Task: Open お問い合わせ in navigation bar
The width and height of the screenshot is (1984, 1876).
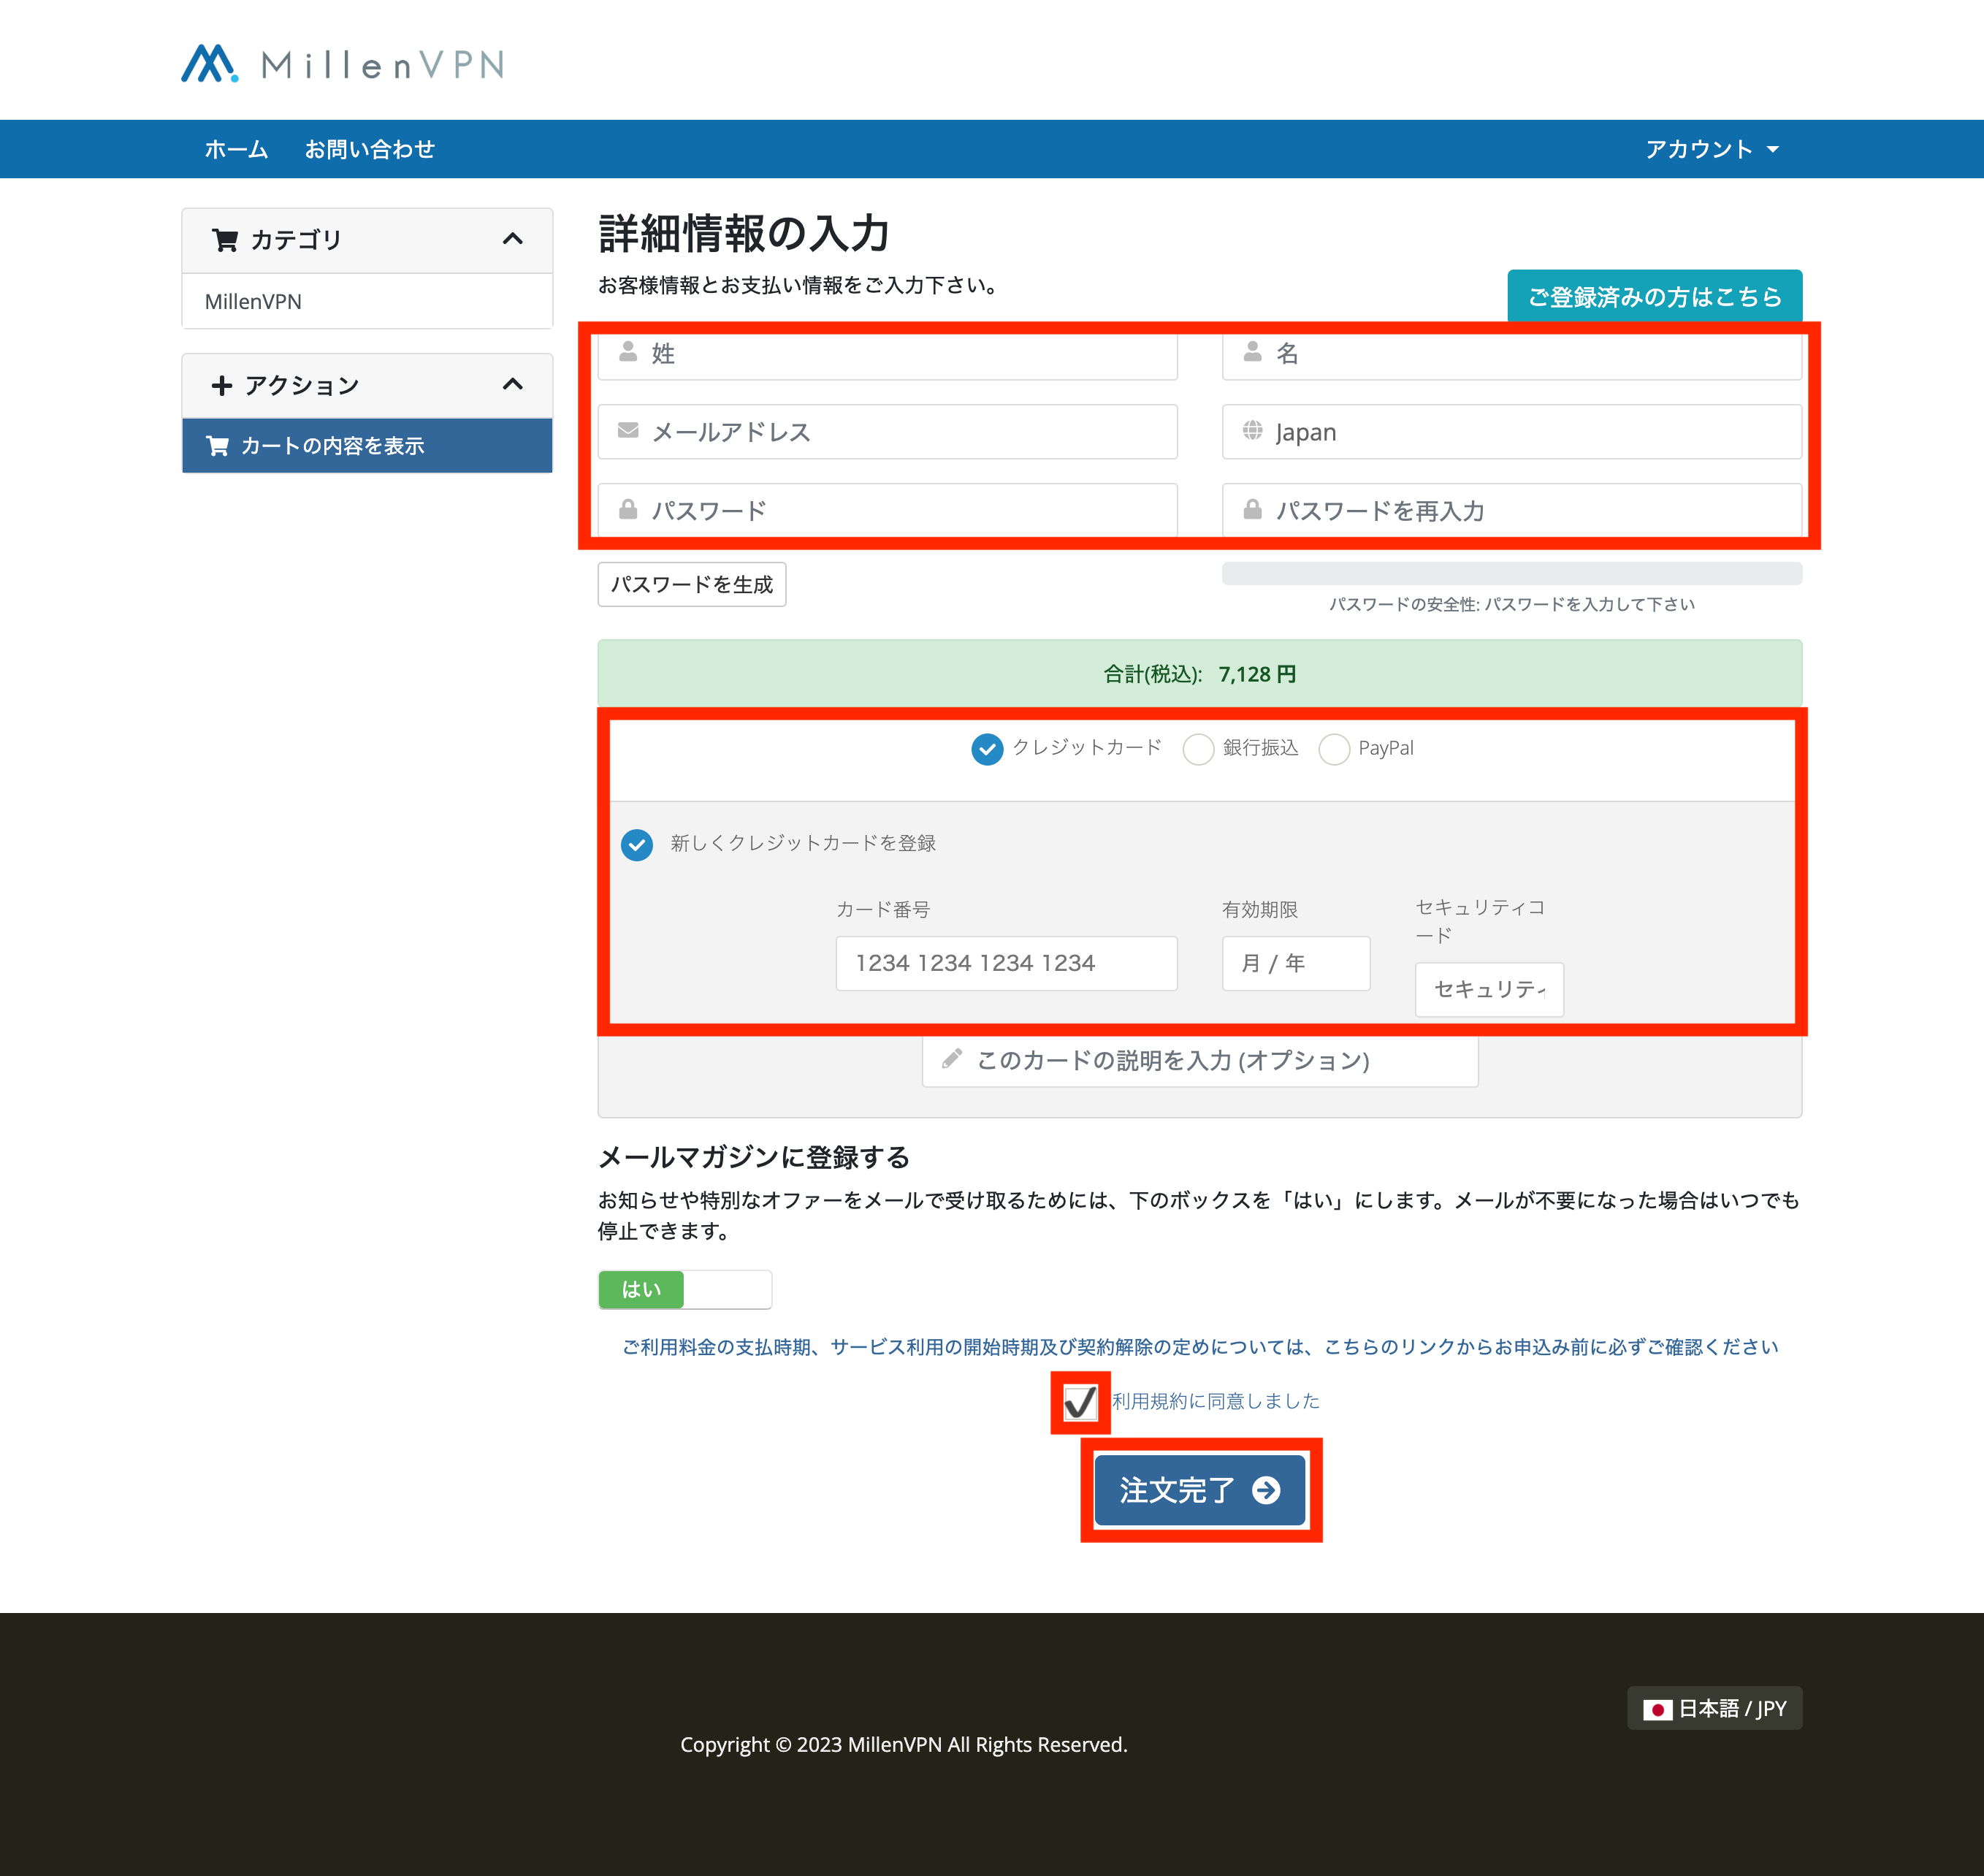Action: 370,149
